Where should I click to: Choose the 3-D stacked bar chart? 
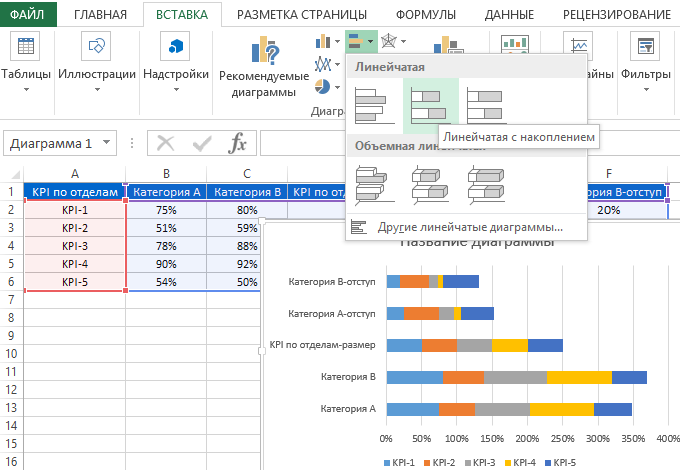pos(430,183)
